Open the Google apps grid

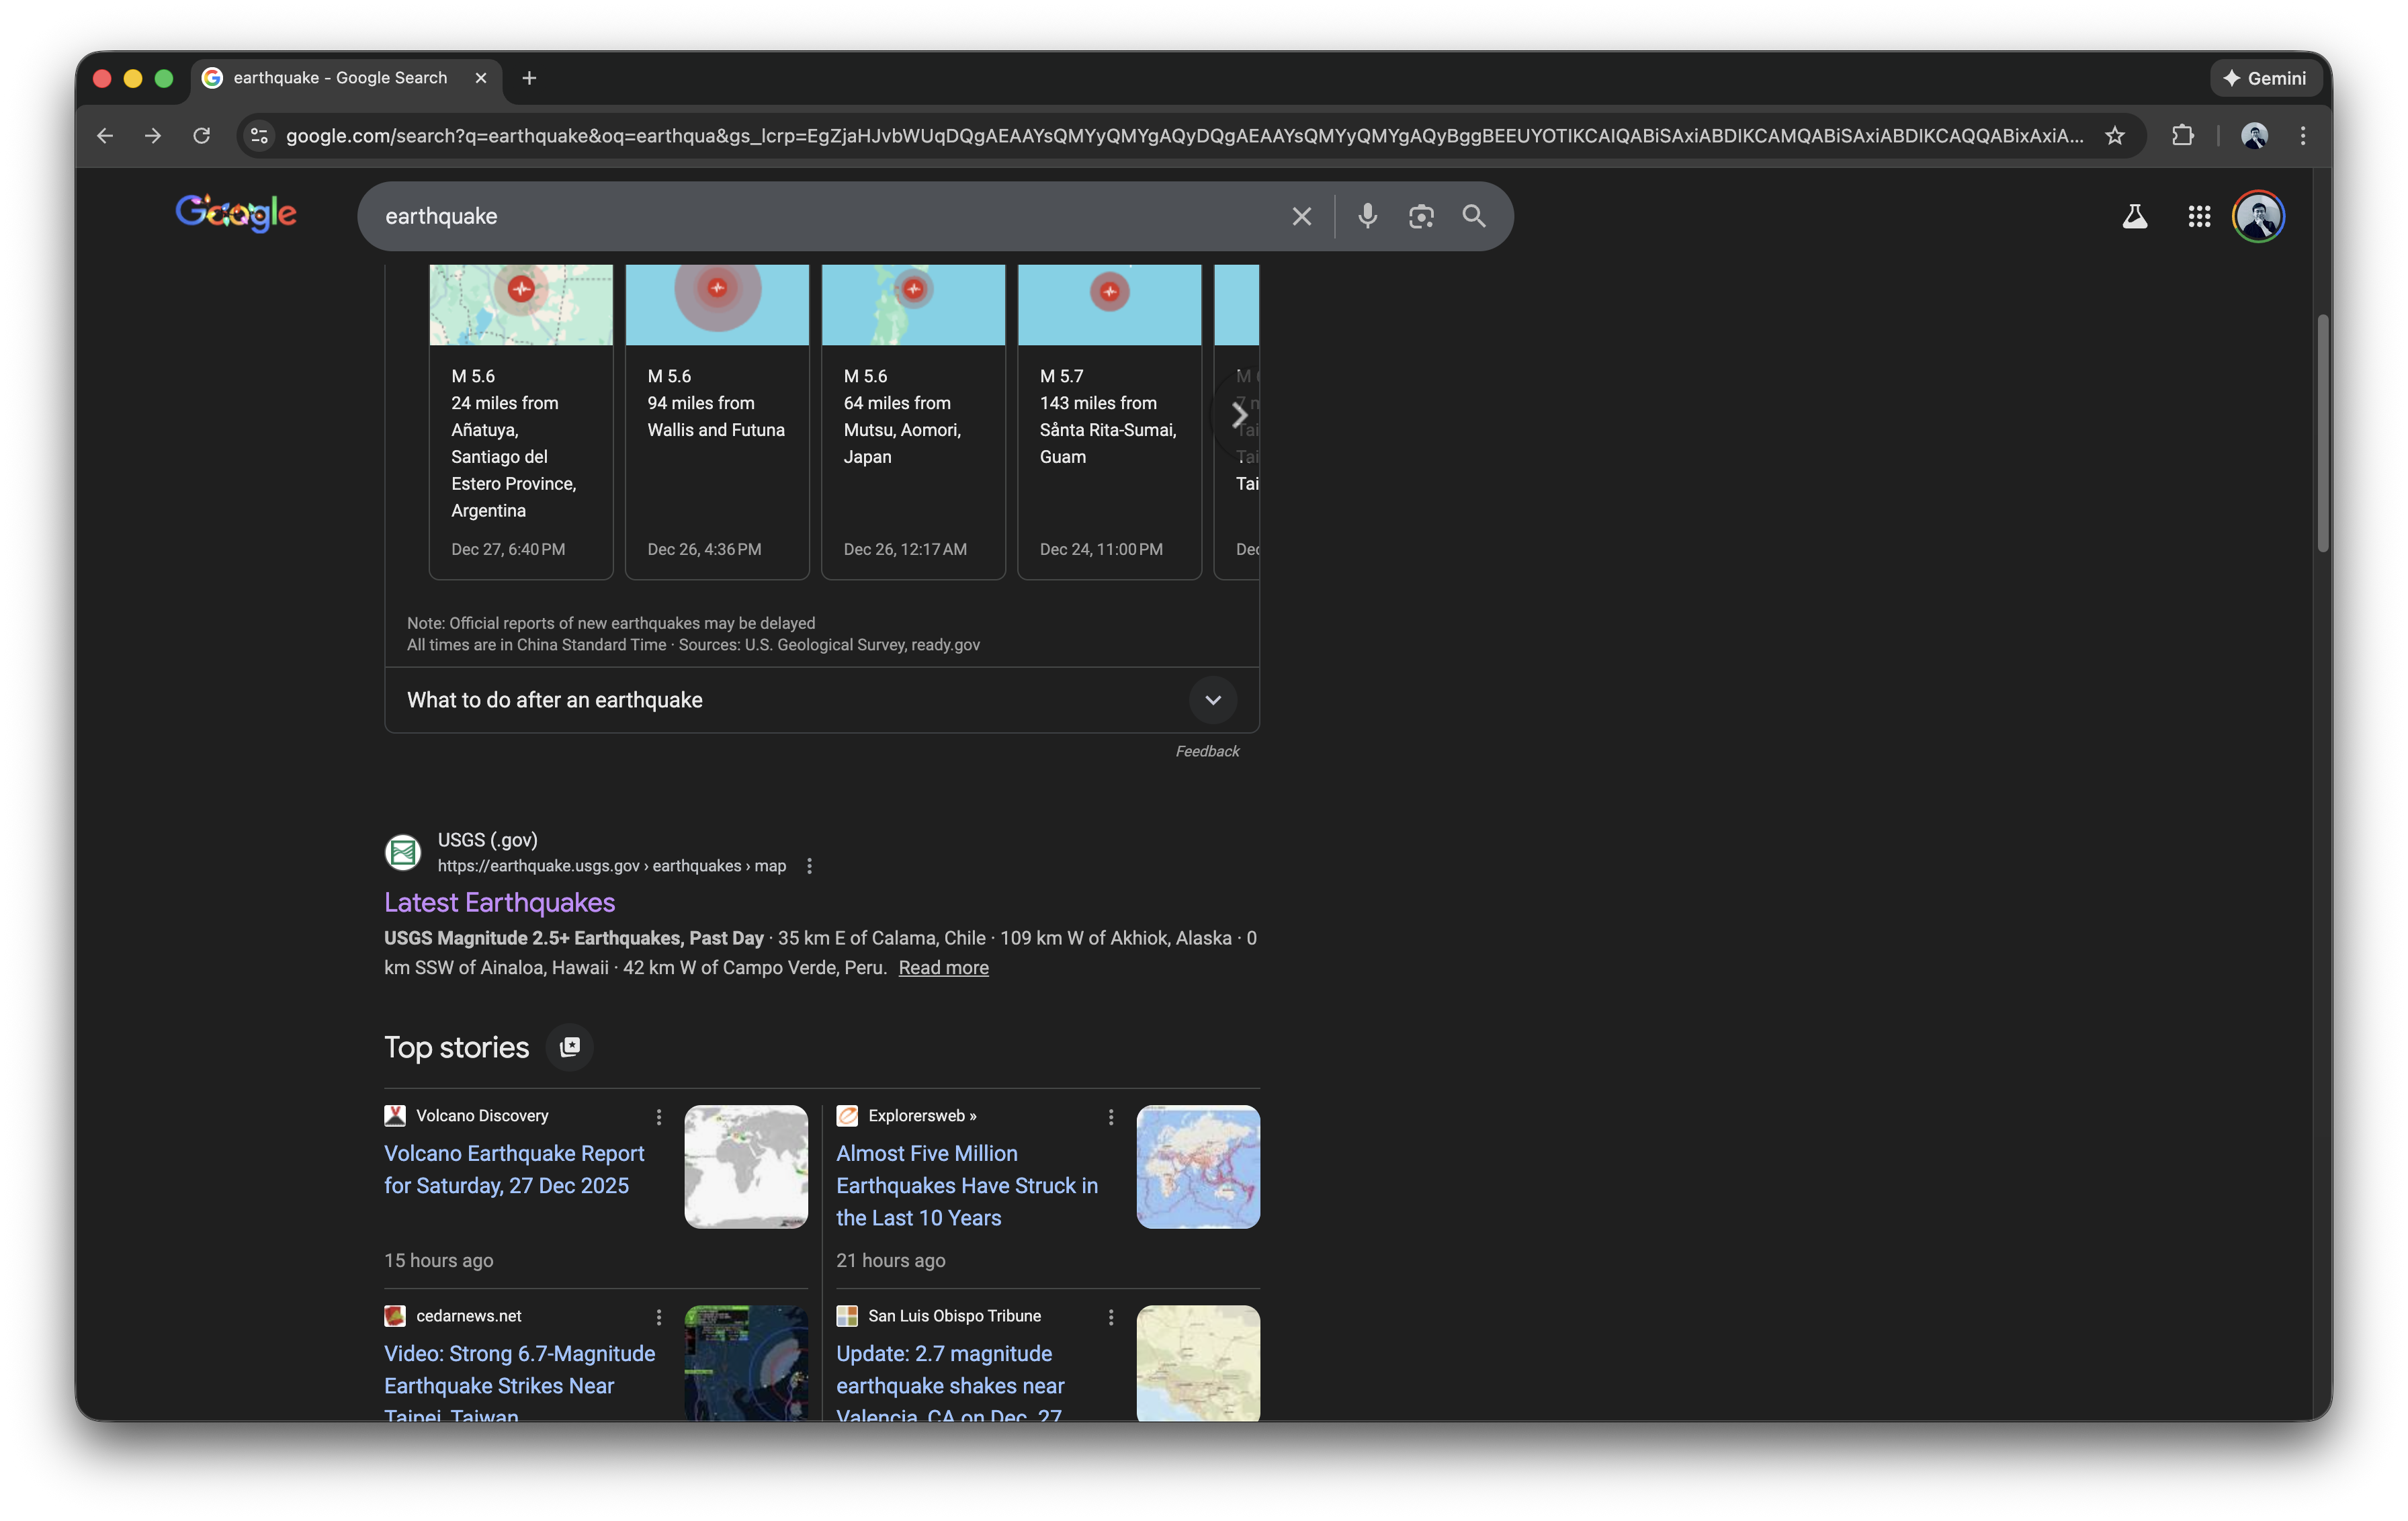coord(2198,216)
